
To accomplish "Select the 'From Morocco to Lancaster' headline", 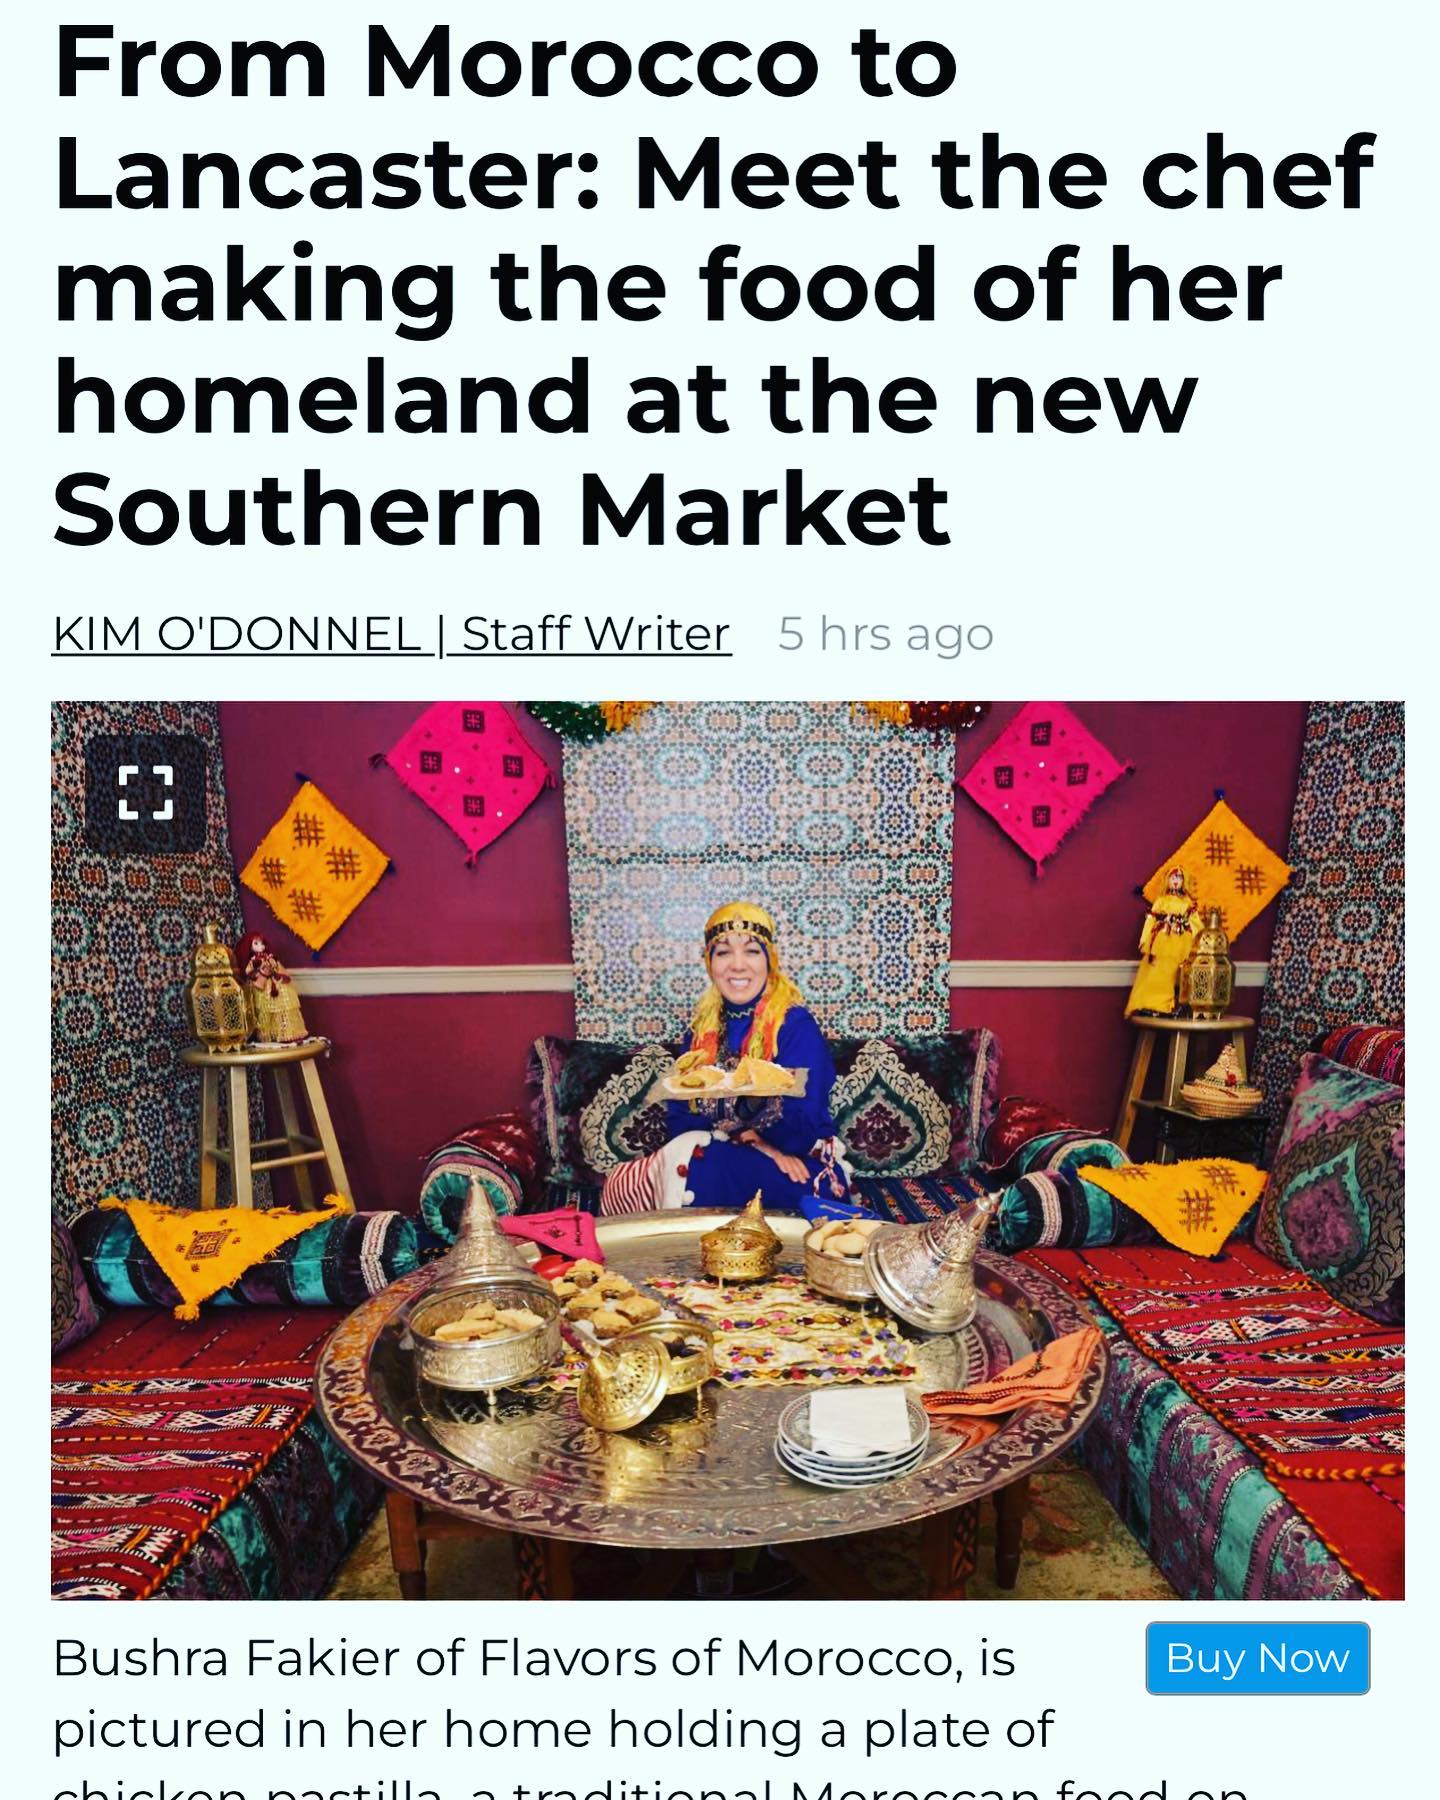I will click(x=714, y=284).
